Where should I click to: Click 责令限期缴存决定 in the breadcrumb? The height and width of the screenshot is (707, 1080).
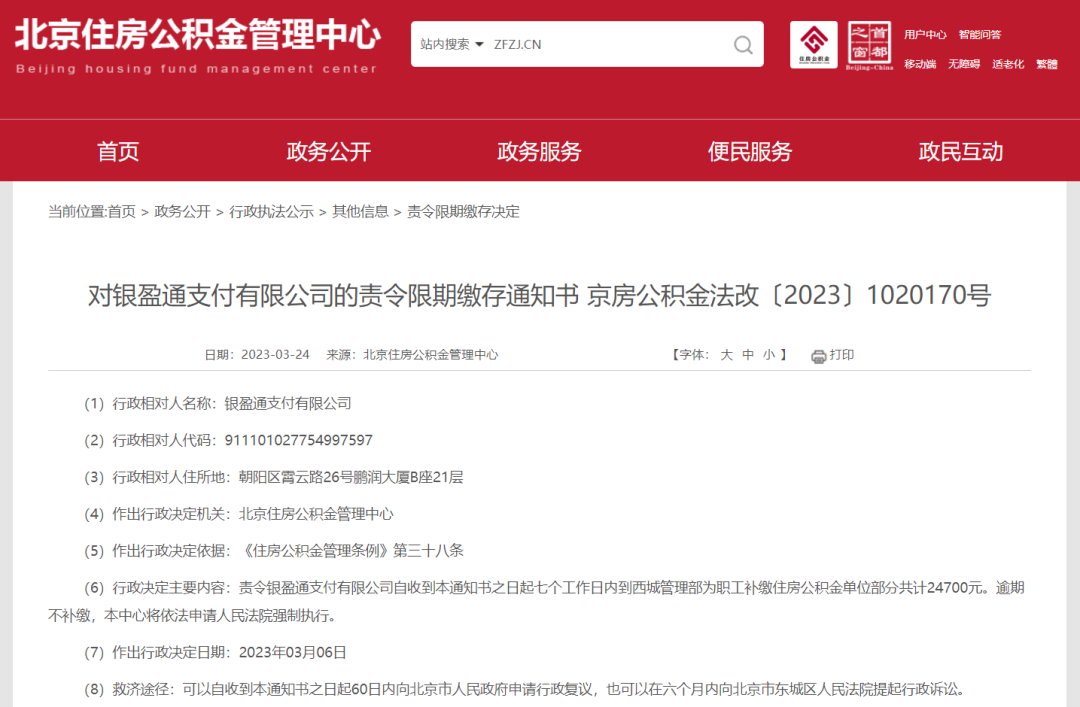(463, 212)
